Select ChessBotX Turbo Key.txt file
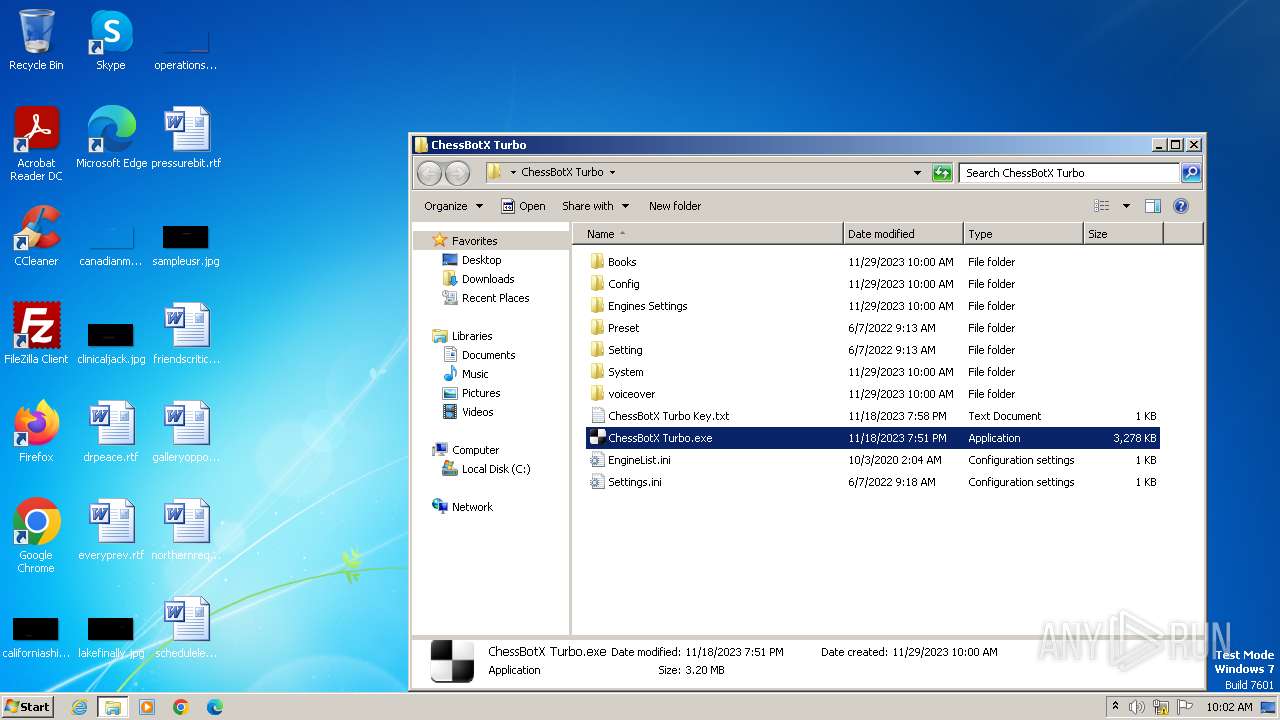This screenshot has height=720, width=1280. [x=872, y=416]
